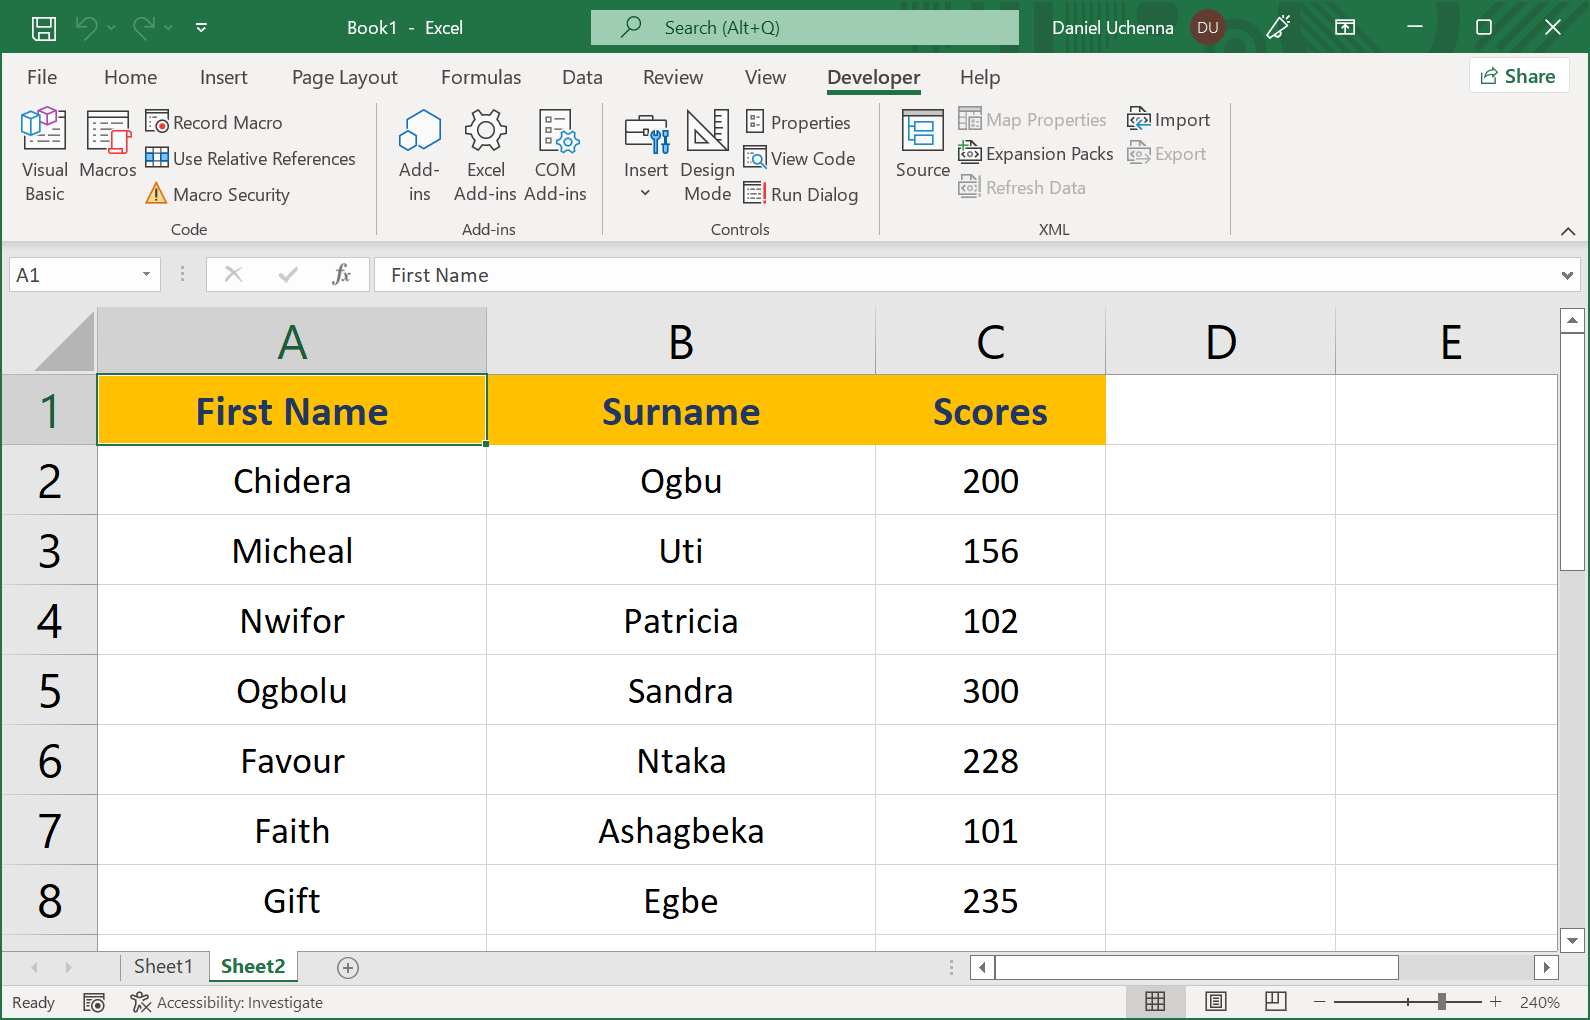Switch to the Formulas ribbon tab
1590x1020 pixels.
pos(480,77)
